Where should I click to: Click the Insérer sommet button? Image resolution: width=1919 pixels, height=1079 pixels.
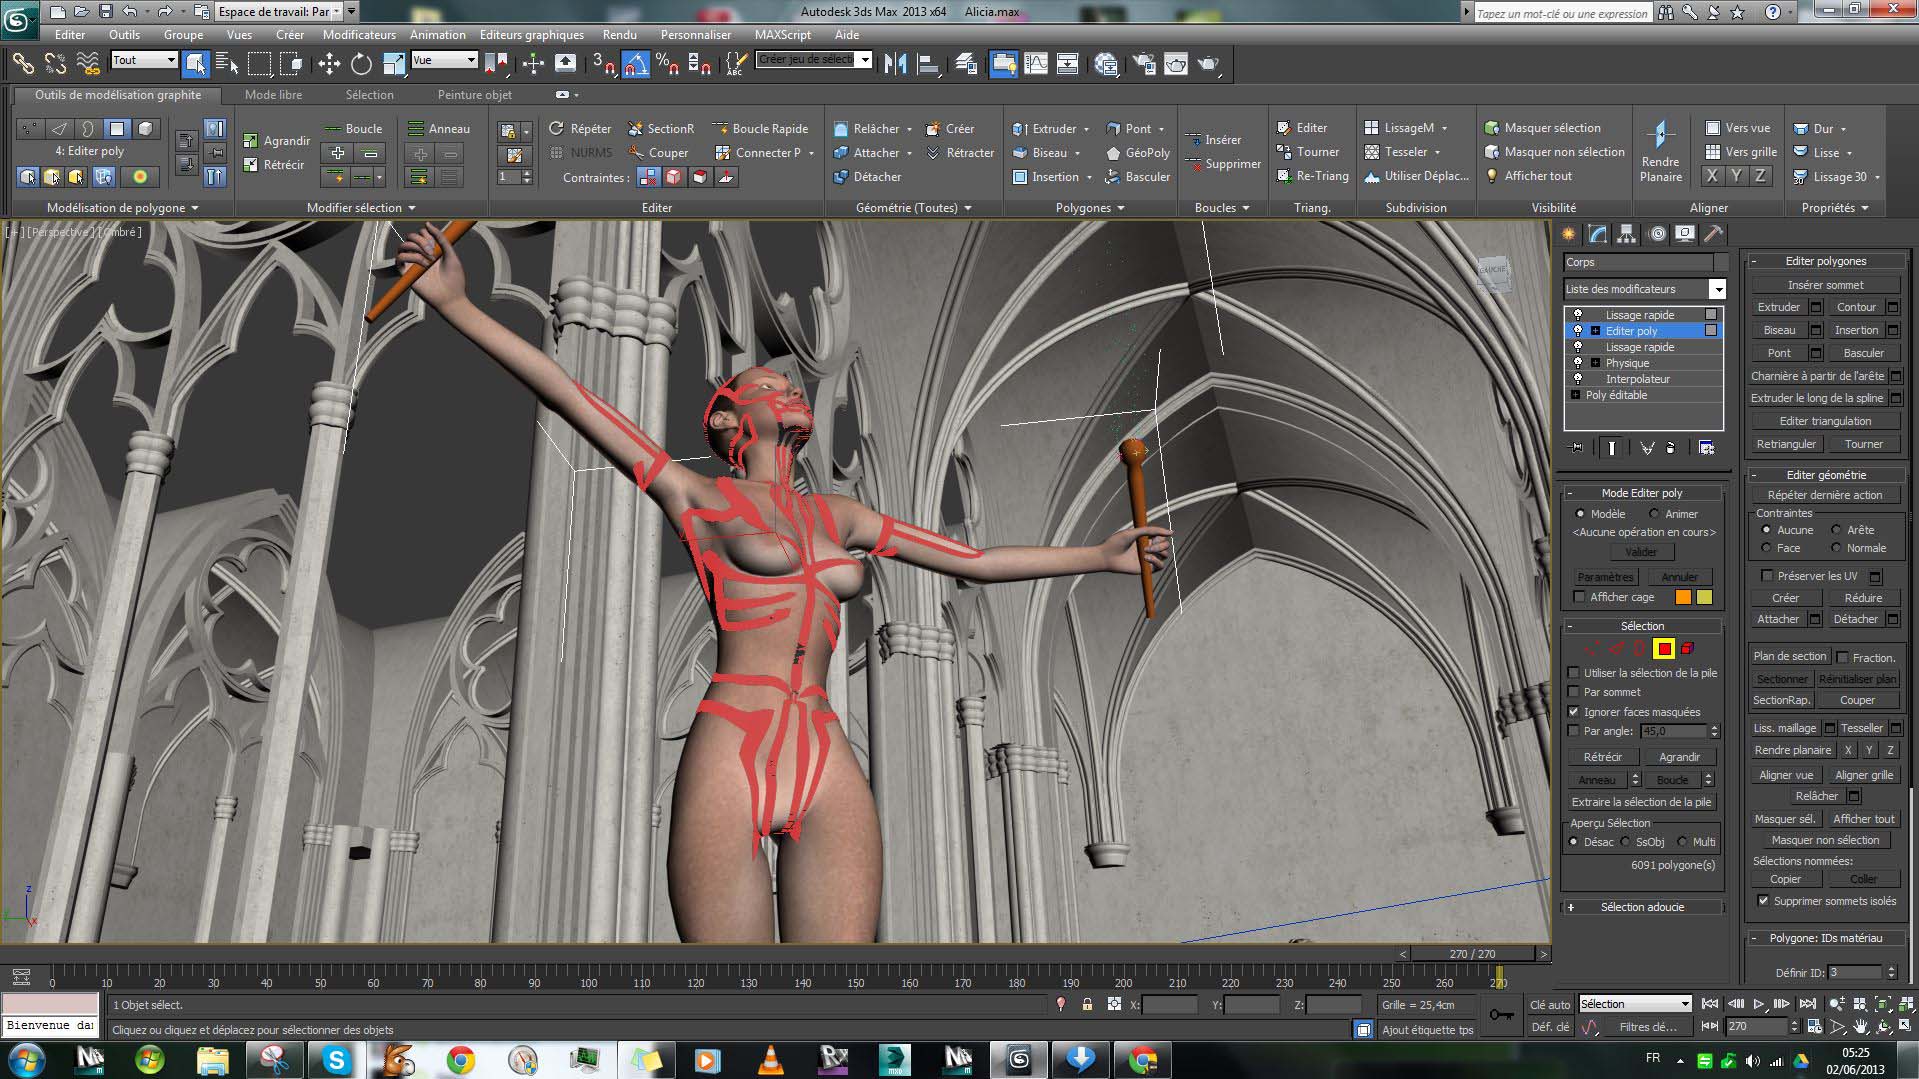coord(1825,285)
